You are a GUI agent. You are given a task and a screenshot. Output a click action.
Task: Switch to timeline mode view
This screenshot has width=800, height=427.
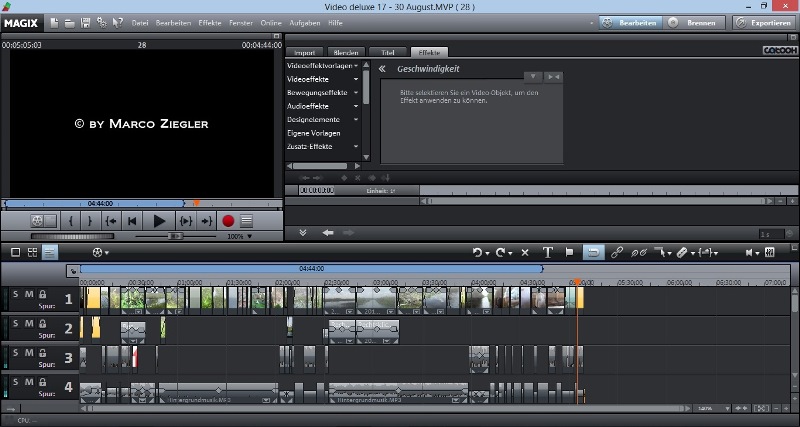[50, 252]
